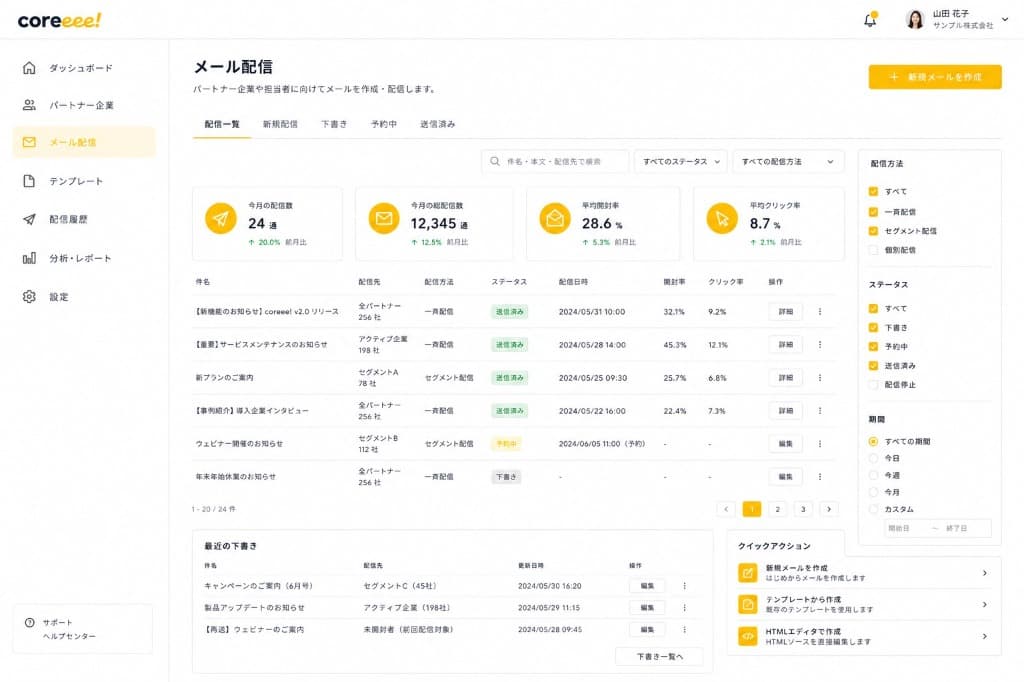Open more menu for coreee! v2.0 リリース row
Viewport: 1024px width, 682px height.
[x=820, y=312]
